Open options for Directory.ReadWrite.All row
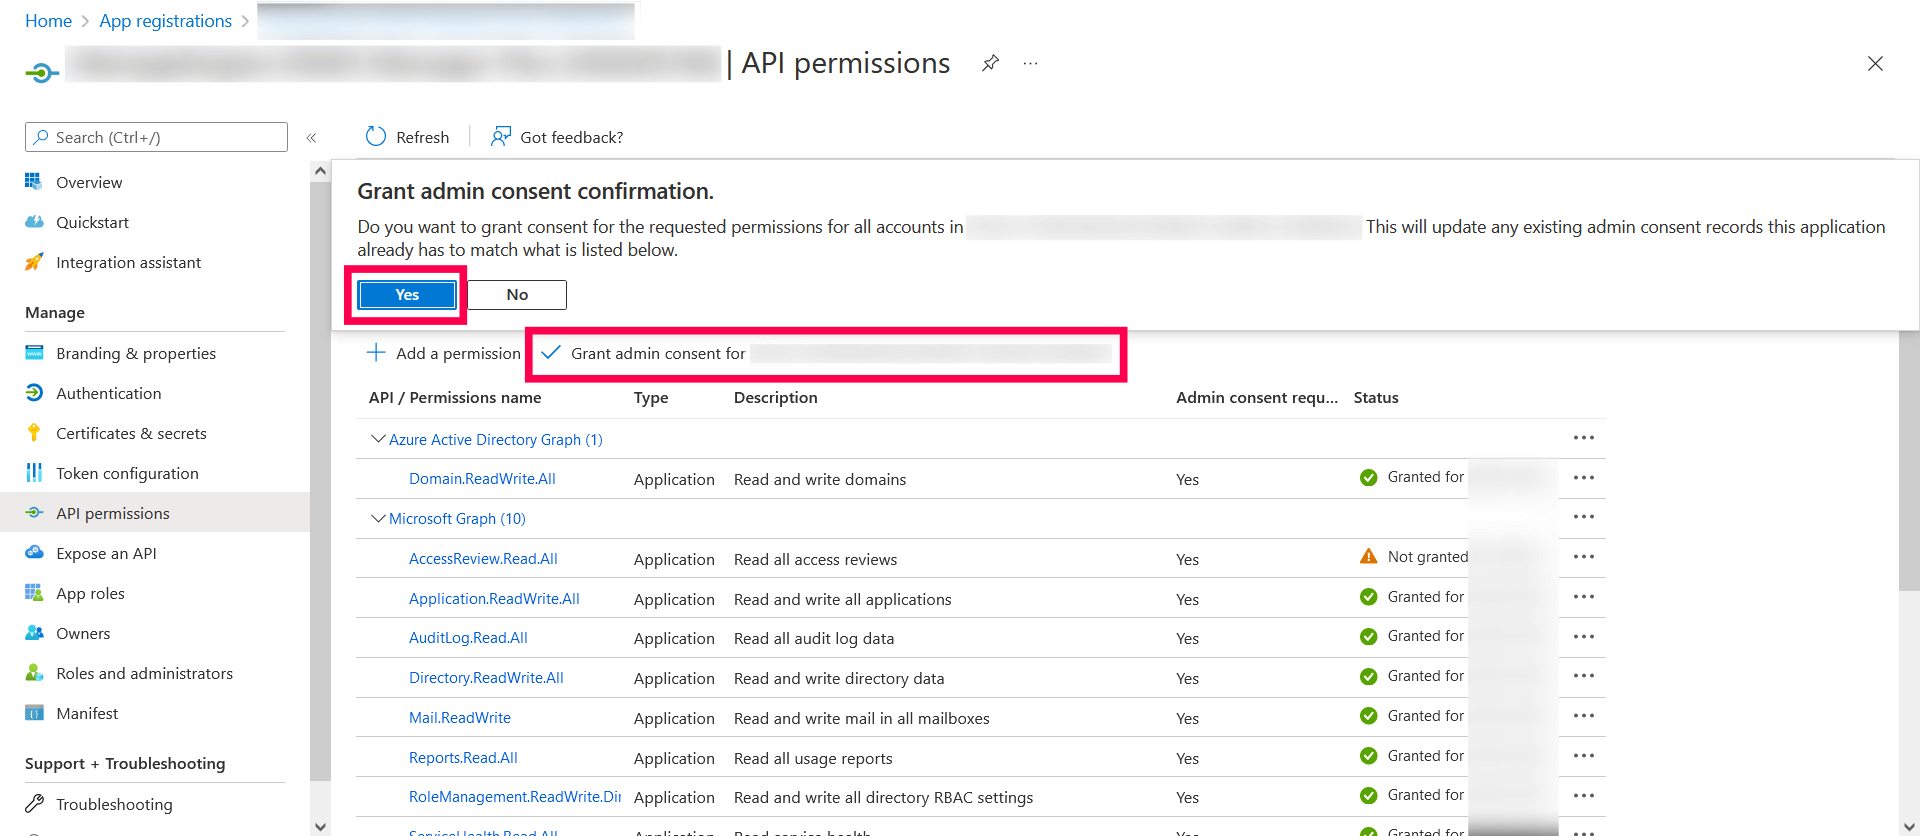Image resolution: width=1920 pixels, height=836 pixels. click(1583, 676)
